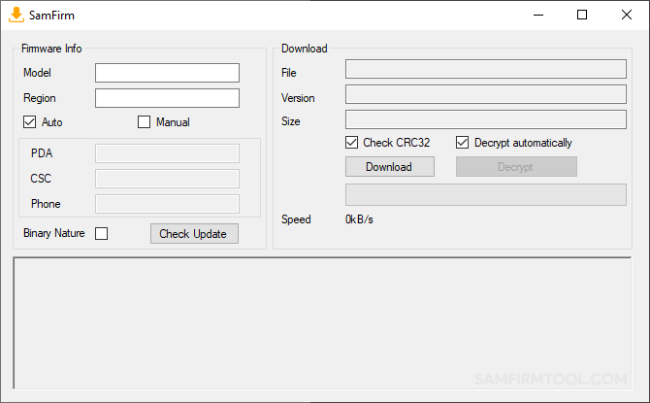Uncheck the Auto checkbox
The width and height of the screenshot is (650, 403).
click(x=29, y=122)
